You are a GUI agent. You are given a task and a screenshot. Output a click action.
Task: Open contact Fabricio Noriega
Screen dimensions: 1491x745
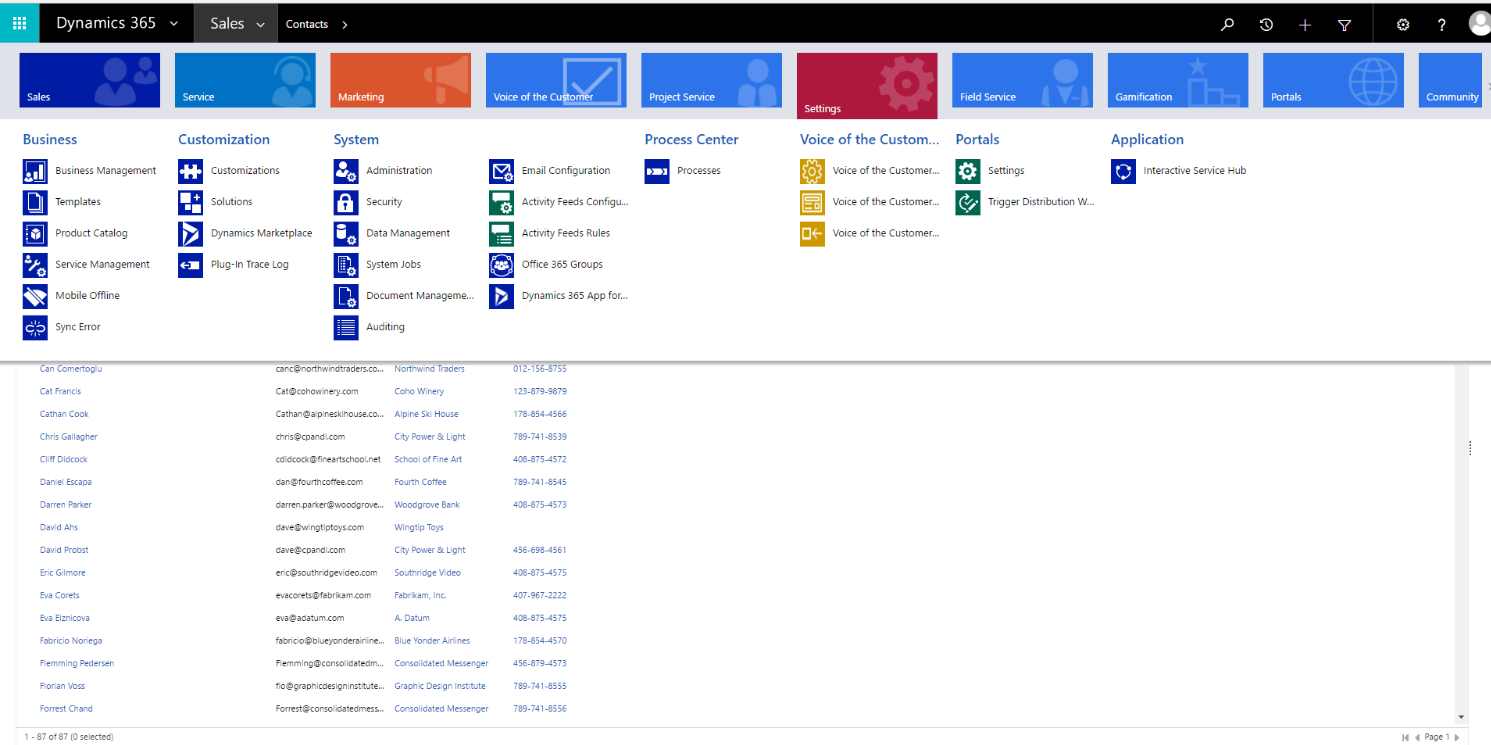71,641
